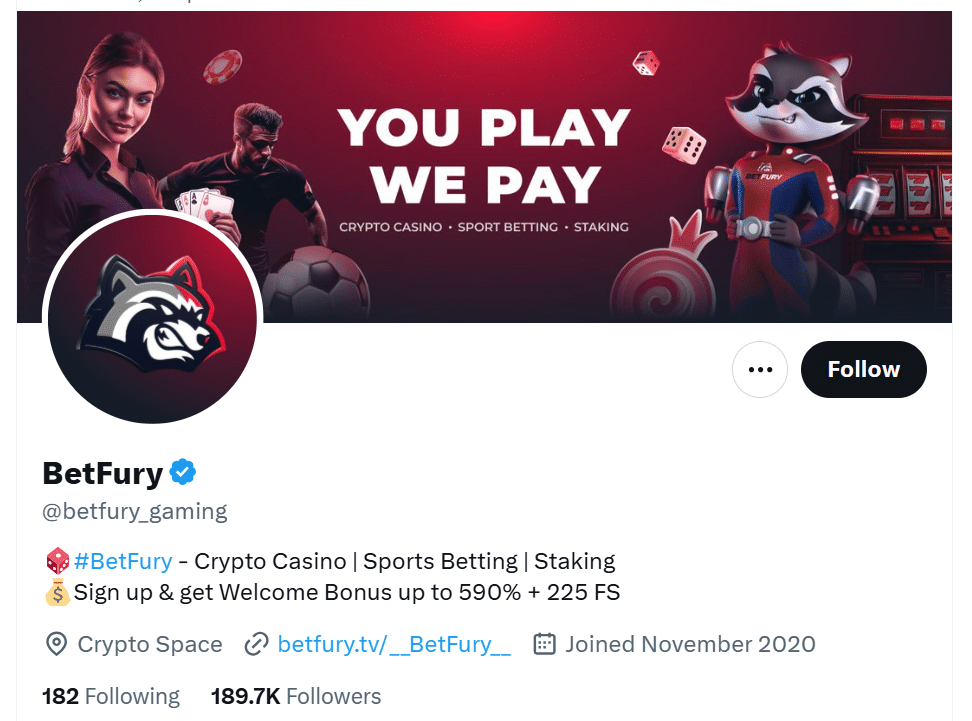Click the chain link icon before betfury.tv

coord(258,644)
